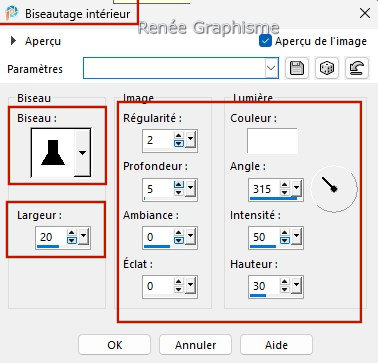378x363 pixels.
Task: Toggle the Aperçu de l'image checkbox
Action: 265,41
